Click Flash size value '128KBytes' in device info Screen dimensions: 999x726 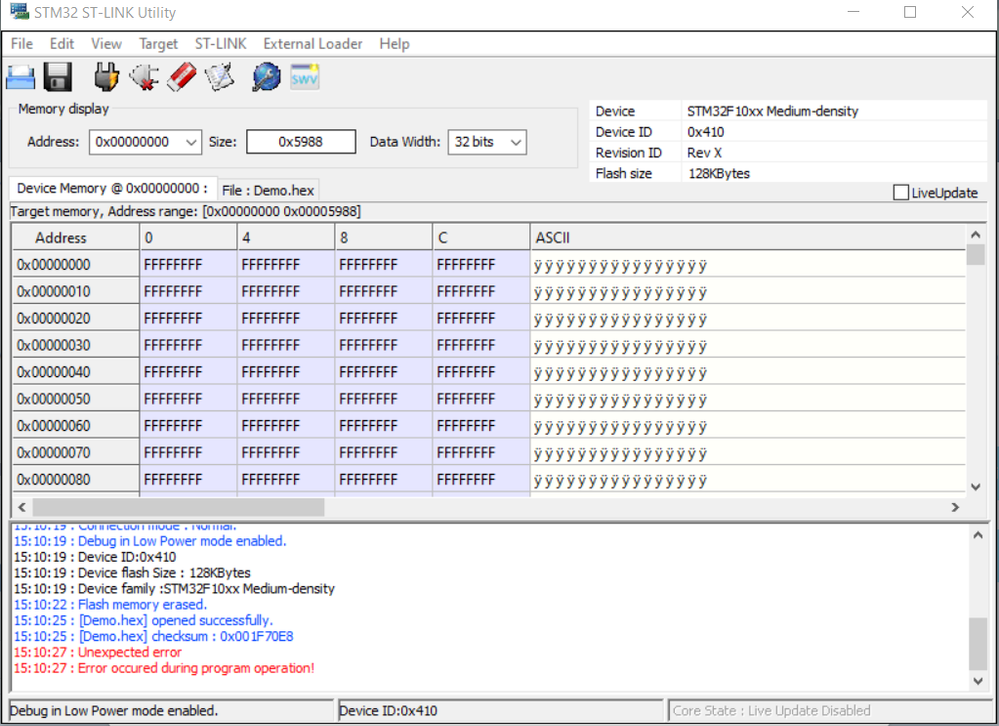coord(719,173)
